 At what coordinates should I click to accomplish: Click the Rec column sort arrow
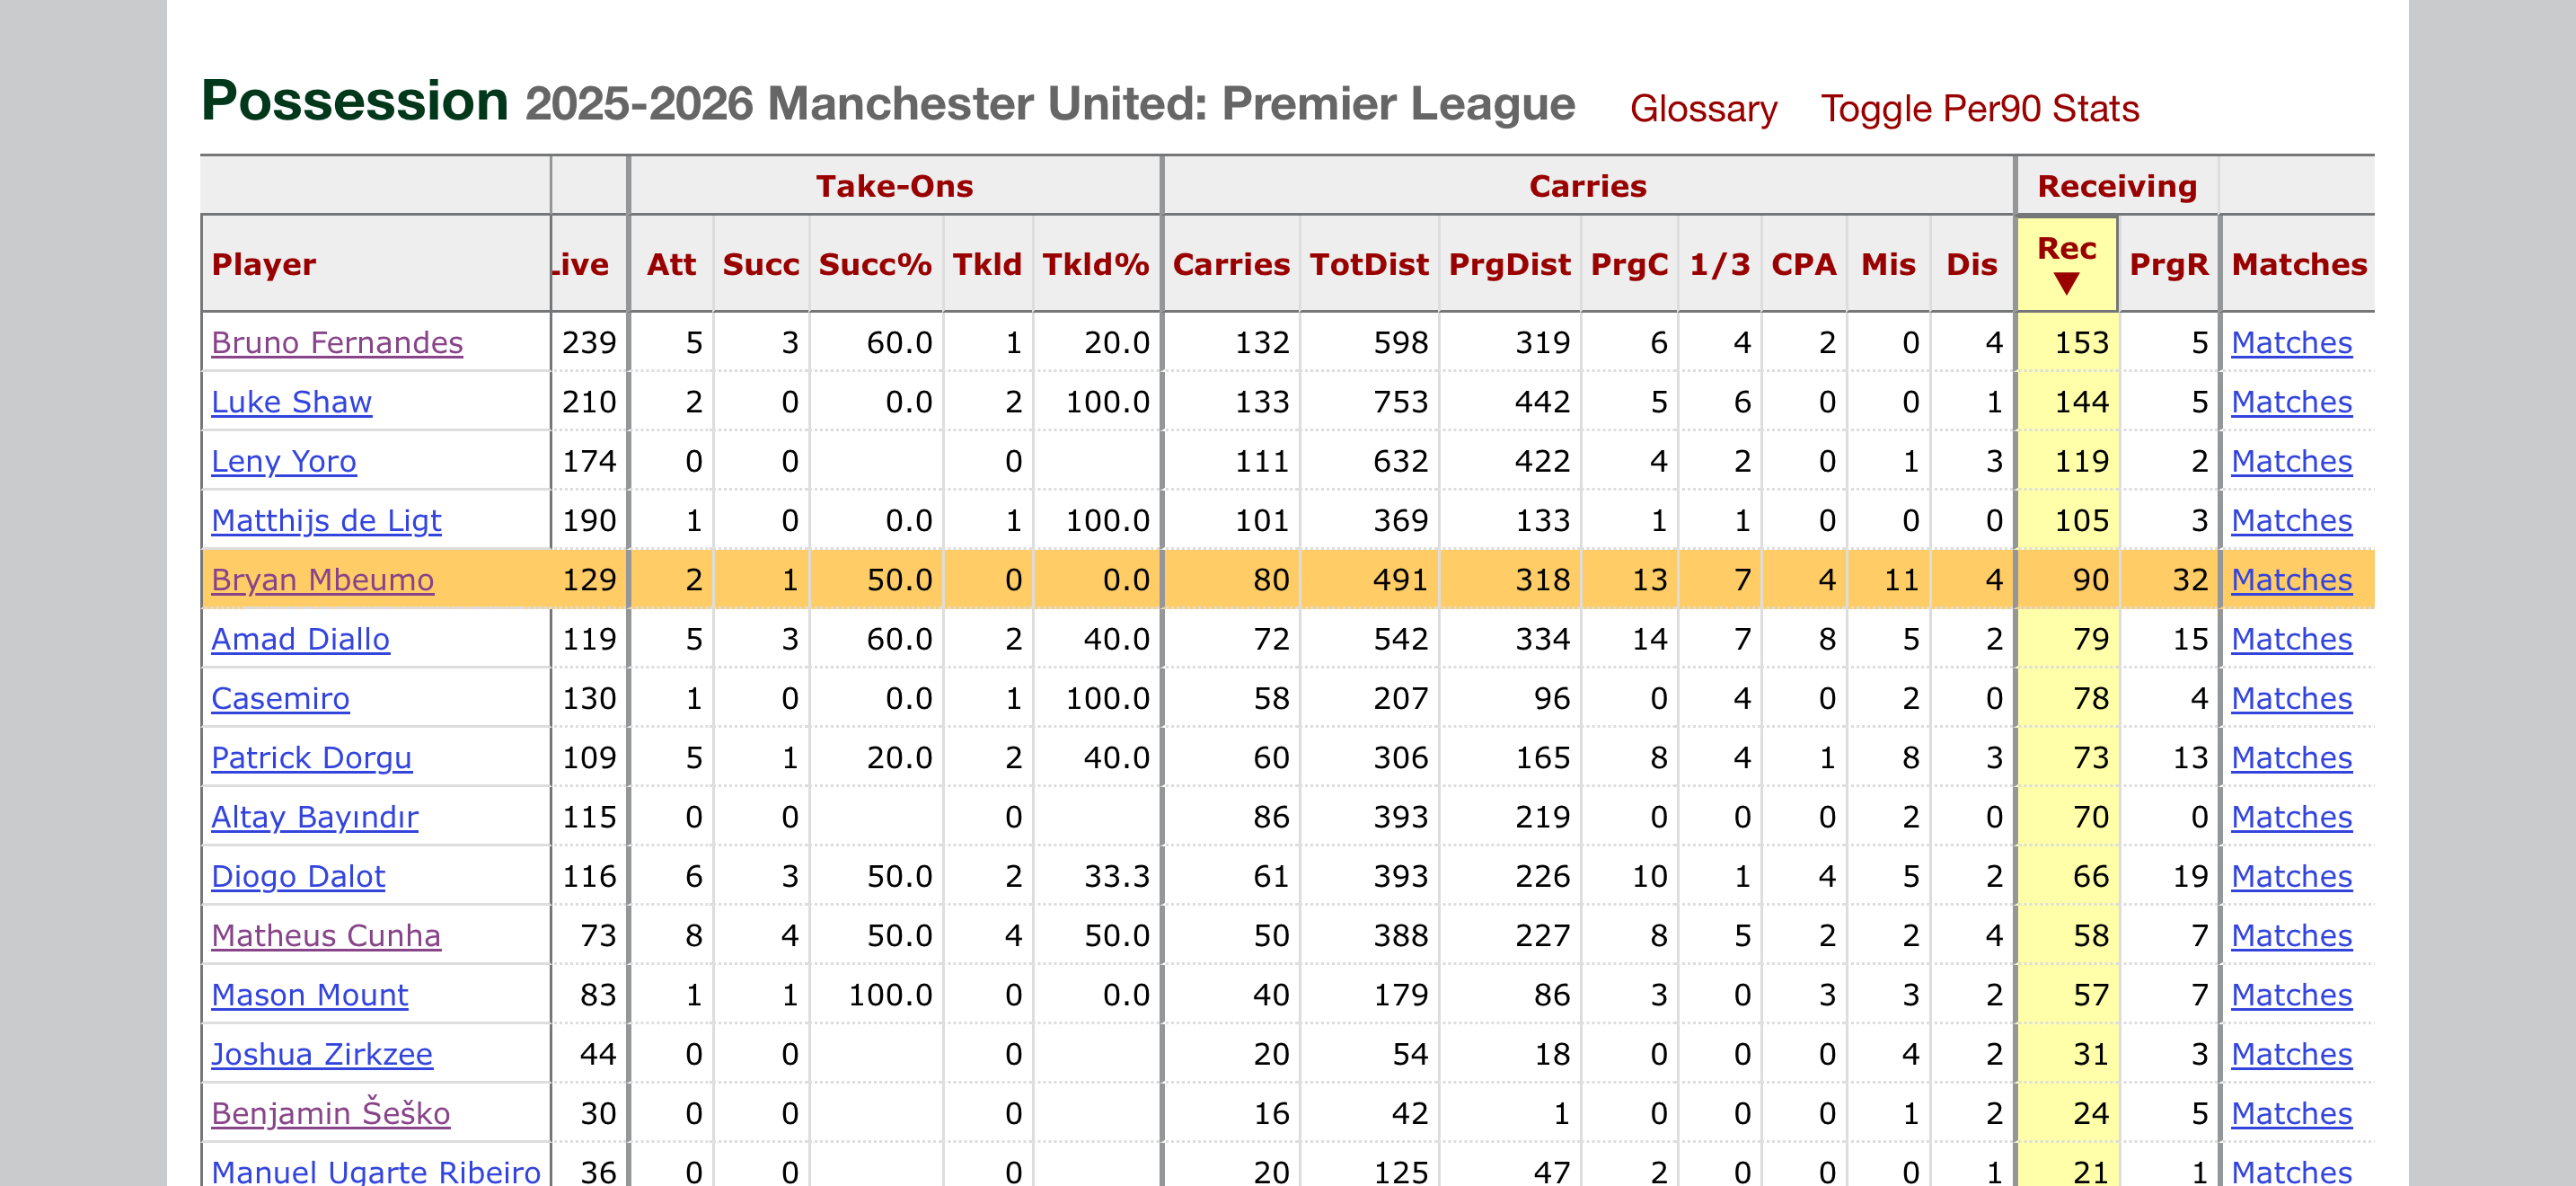(x=2066, y=285)
